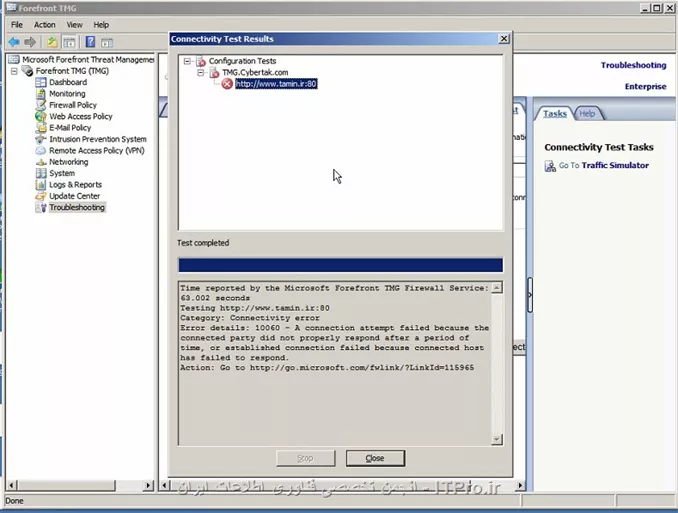Image resolution: width=678 pixels, height=513 pixels.
Task: Switch to the Tasks tab
Action: point(554,113)
